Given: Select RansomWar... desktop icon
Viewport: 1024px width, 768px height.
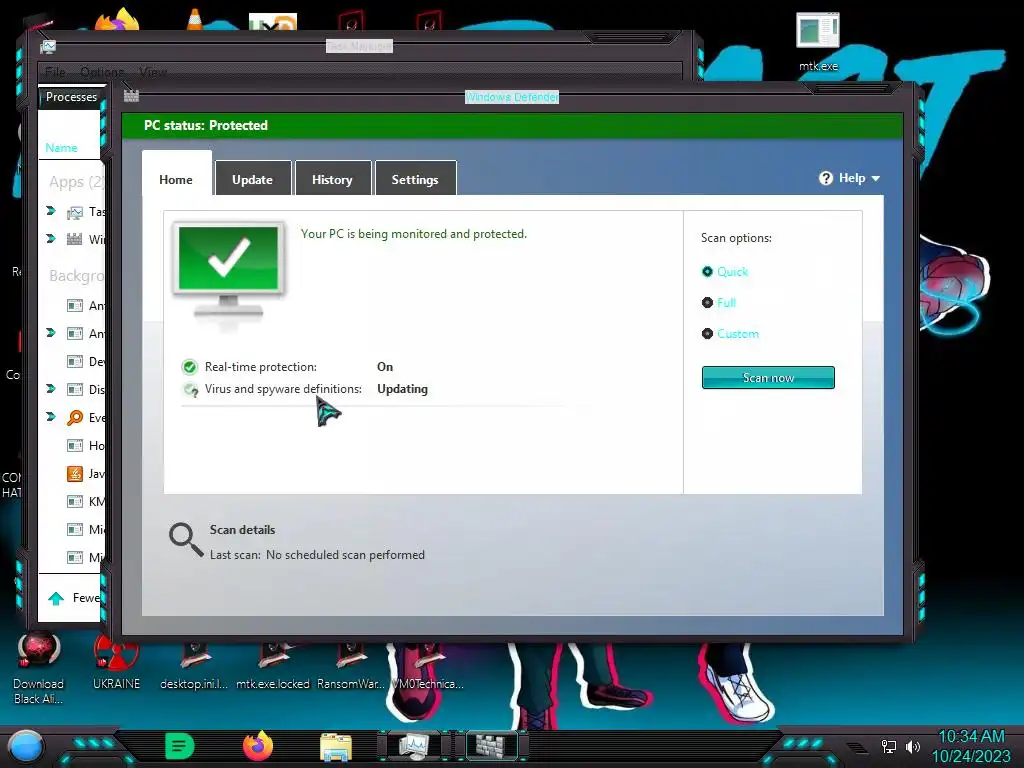Looking at the screenshot, I should coord(351,666).
